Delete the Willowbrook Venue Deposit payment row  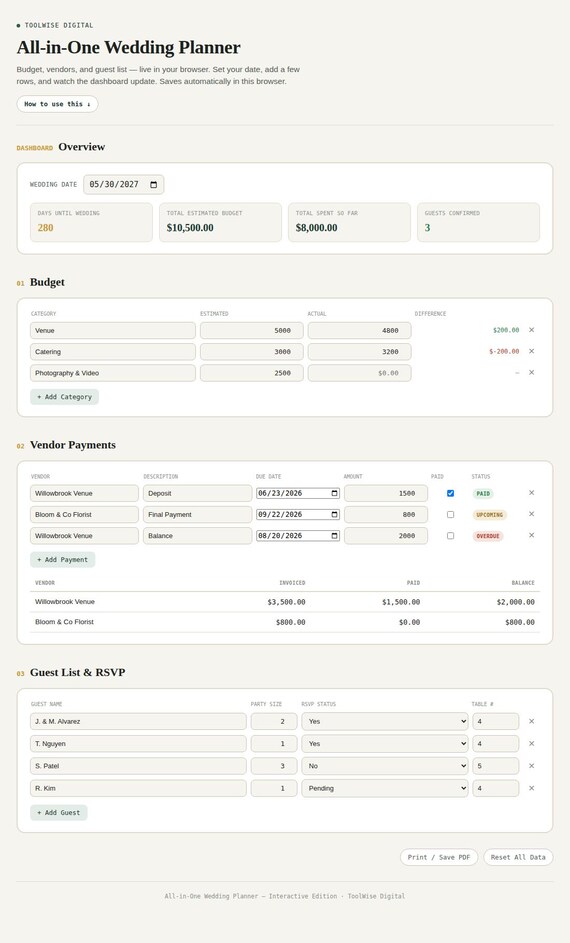[532, 493]
